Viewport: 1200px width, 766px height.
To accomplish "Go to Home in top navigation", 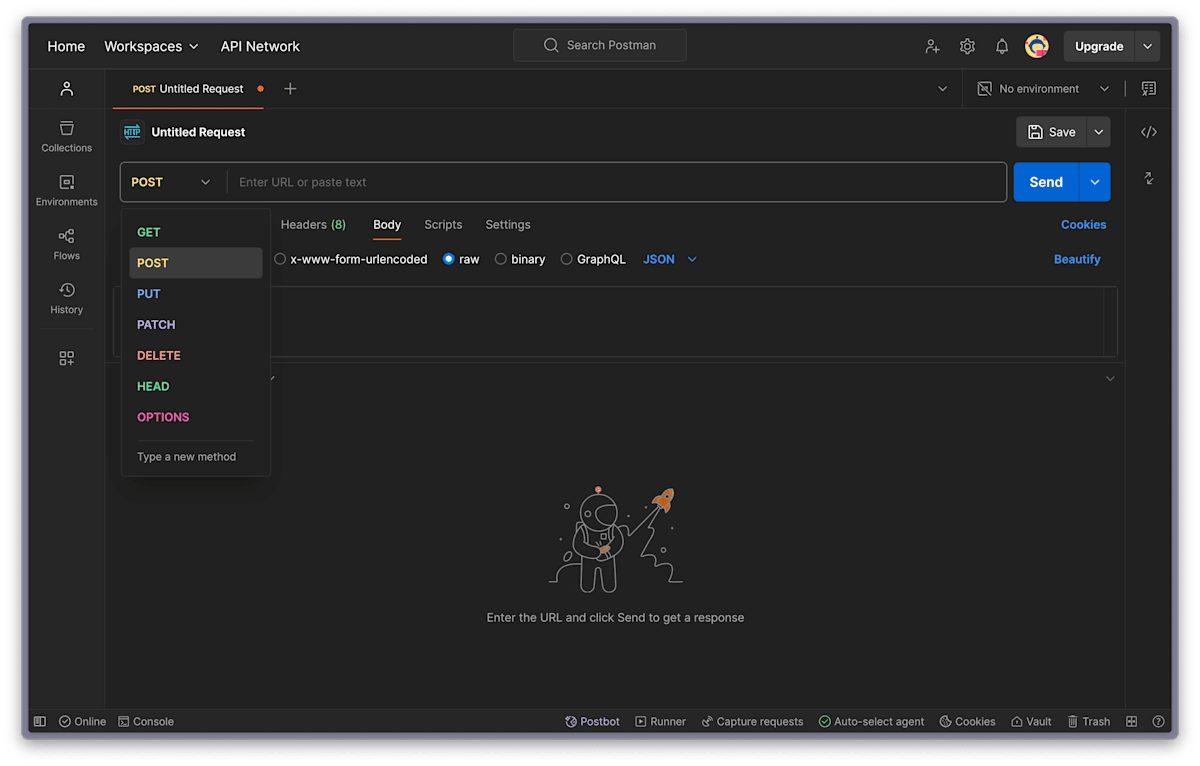I will [66, 46].
